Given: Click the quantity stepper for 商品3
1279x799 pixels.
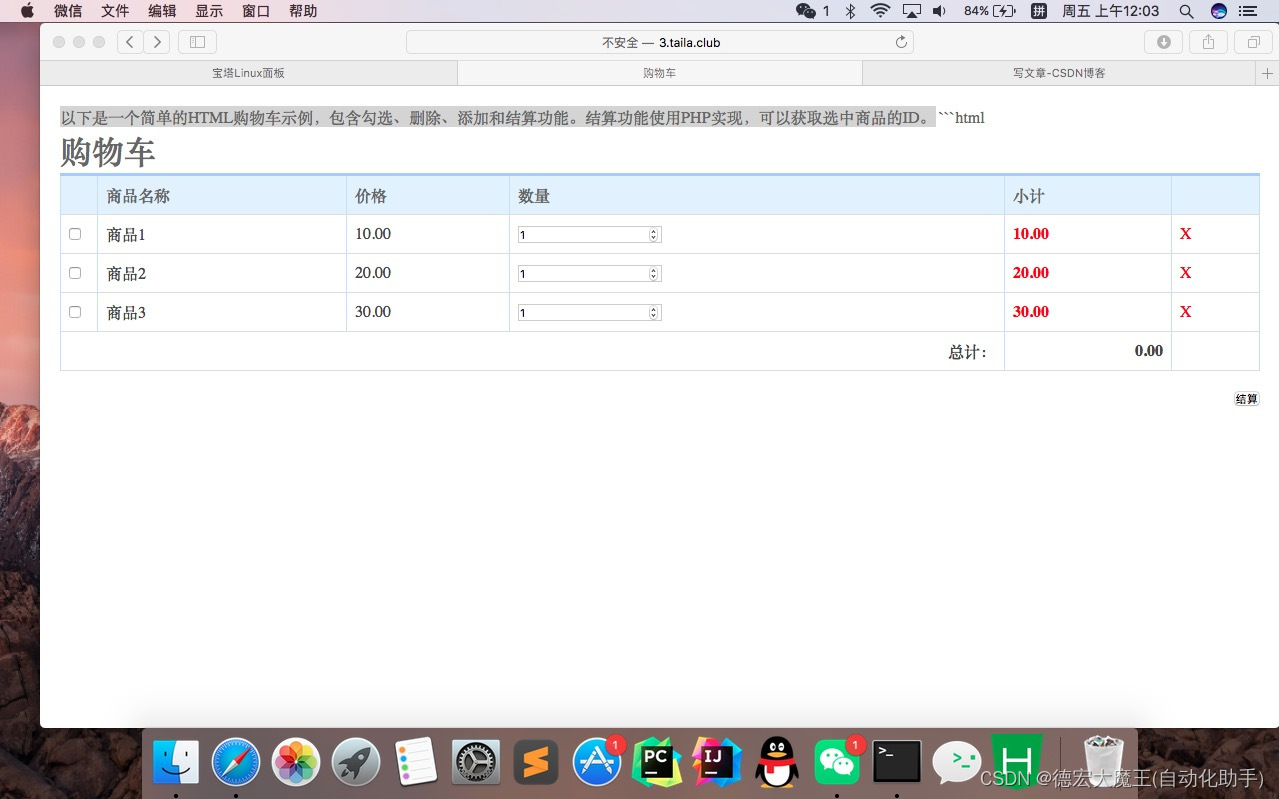Looking at the screenshot, I should 654,312.
